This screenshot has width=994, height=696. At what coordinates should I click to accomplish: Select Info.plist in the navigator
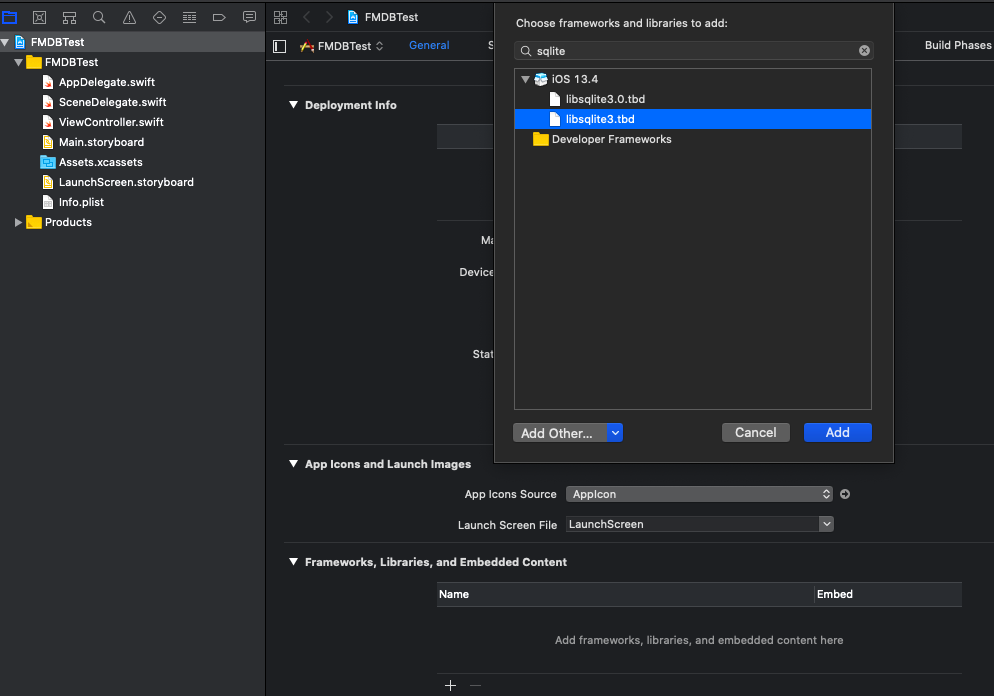pyautogui.click(x=81, y=202)
